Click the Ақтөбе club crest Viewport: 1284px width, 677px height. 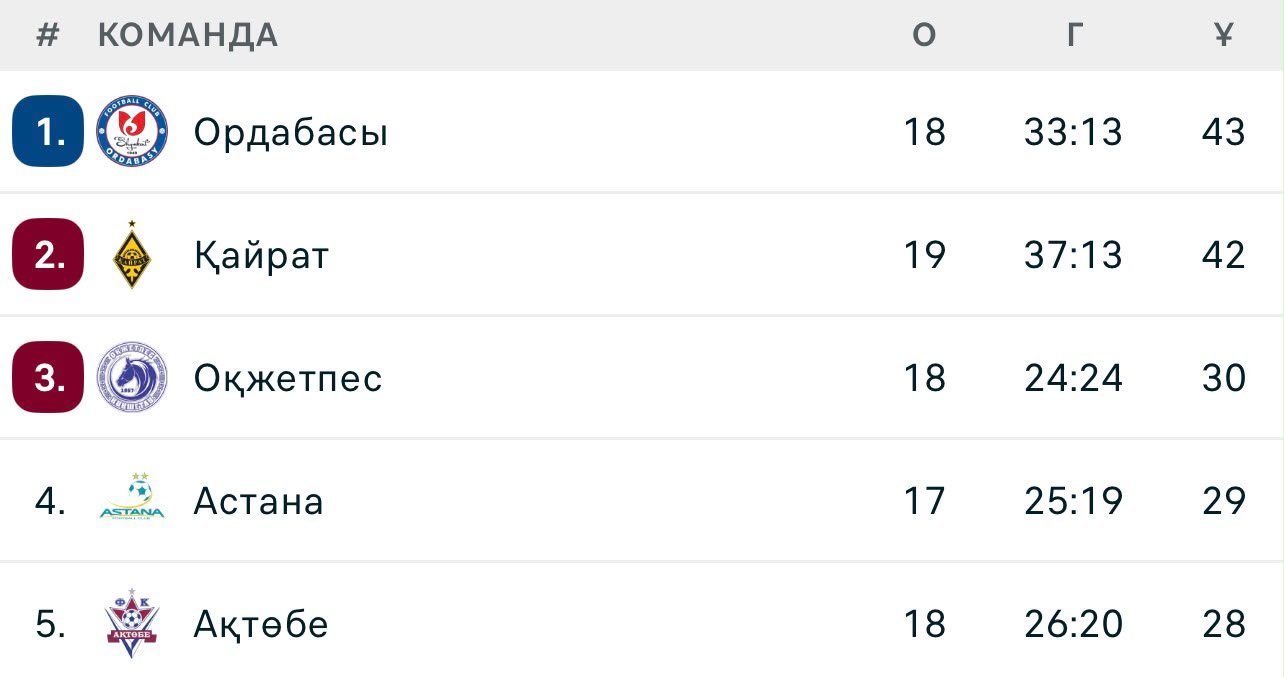click(132, 622)
